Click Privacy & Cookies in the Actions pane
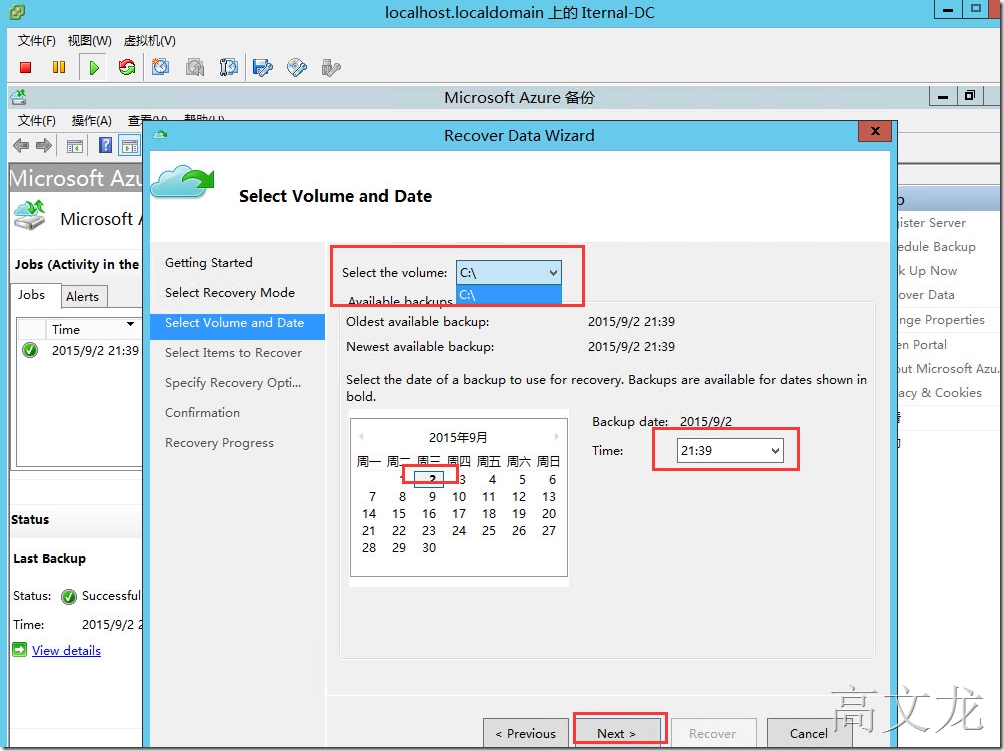Screen dimensions: 1004x751 pyautogui.click(x=939, y=392)
